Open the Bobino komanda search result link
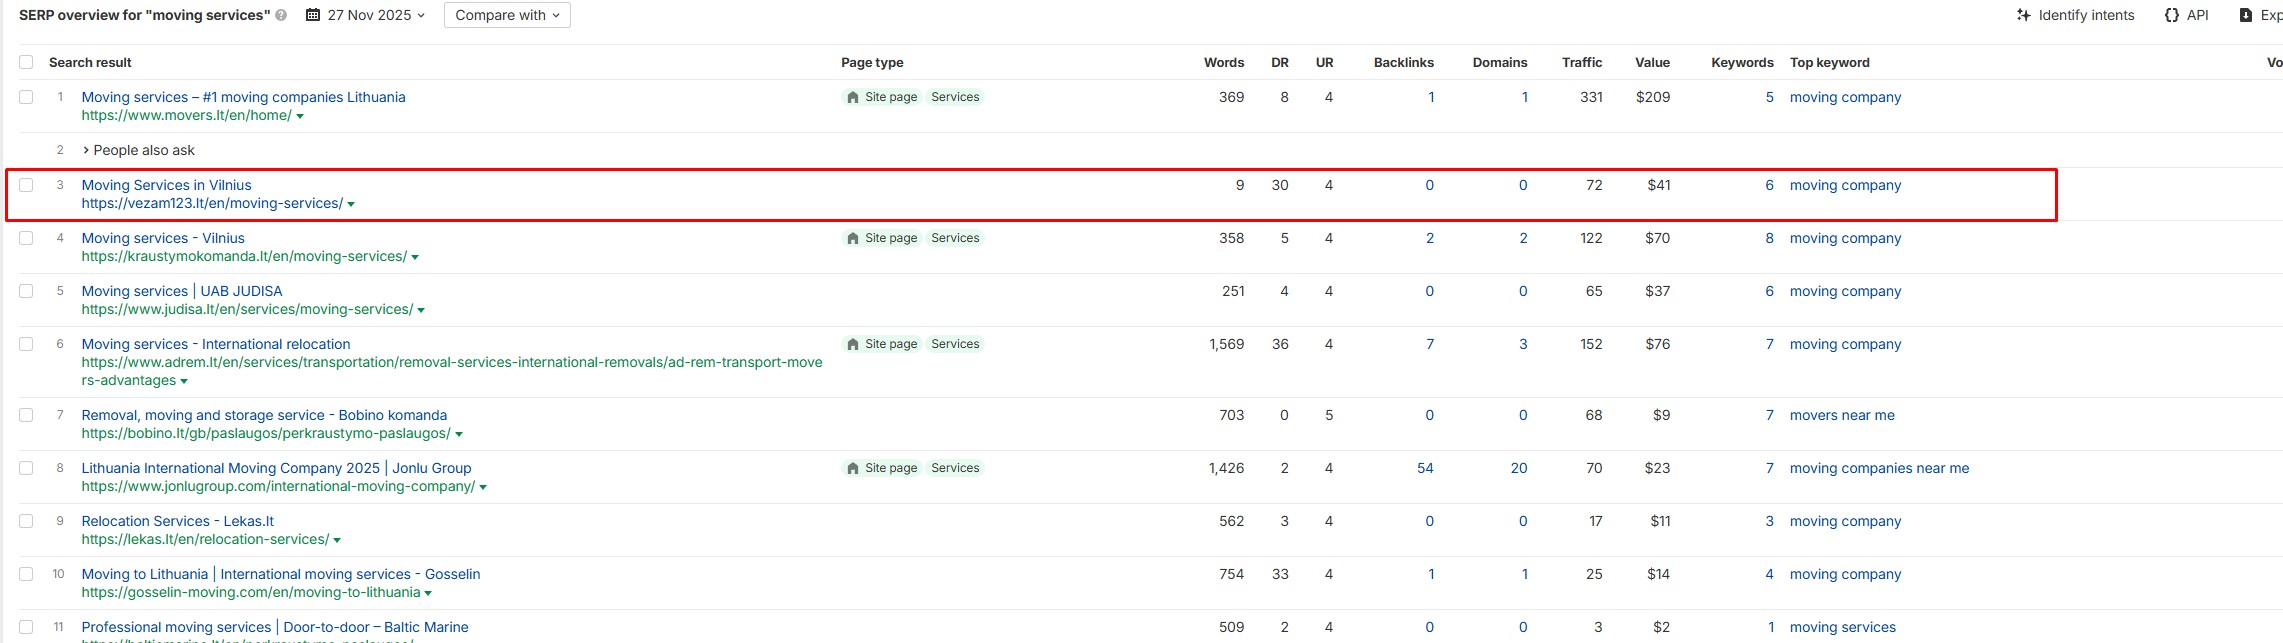The image size is (2283, 643). click(264, 415)
